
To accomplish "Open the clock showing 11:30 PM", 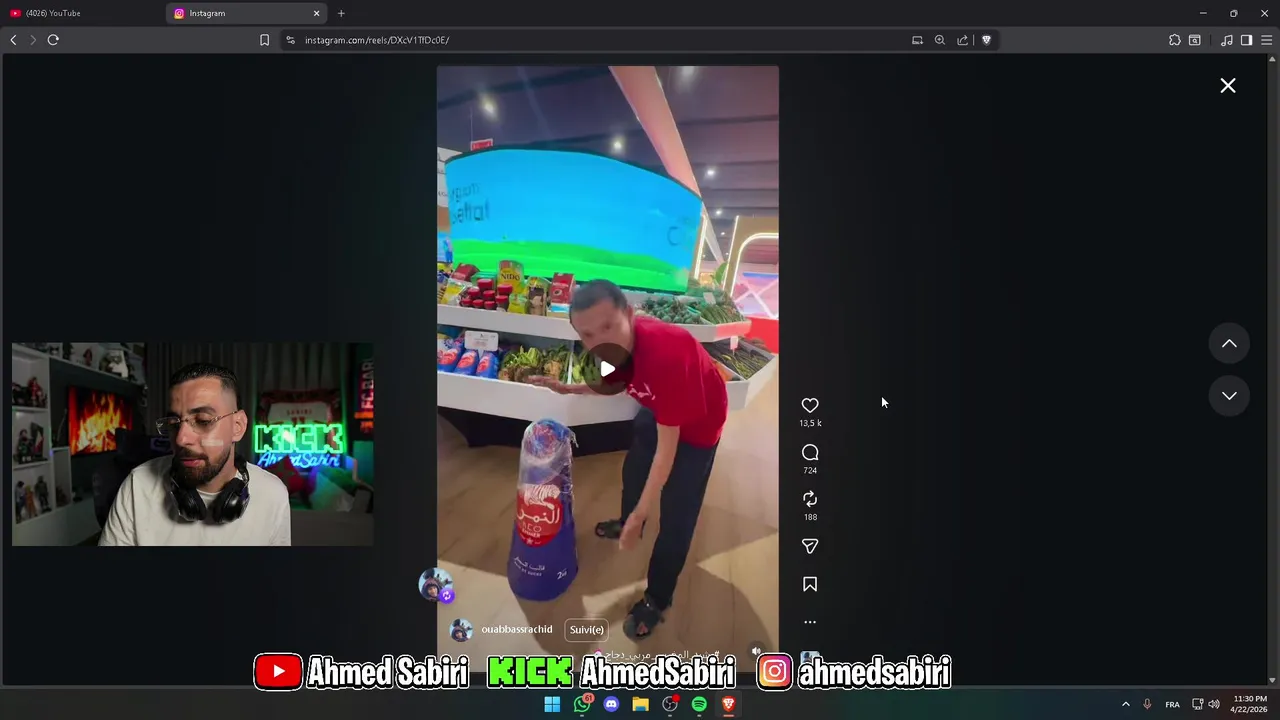I will click(1250, 704).
